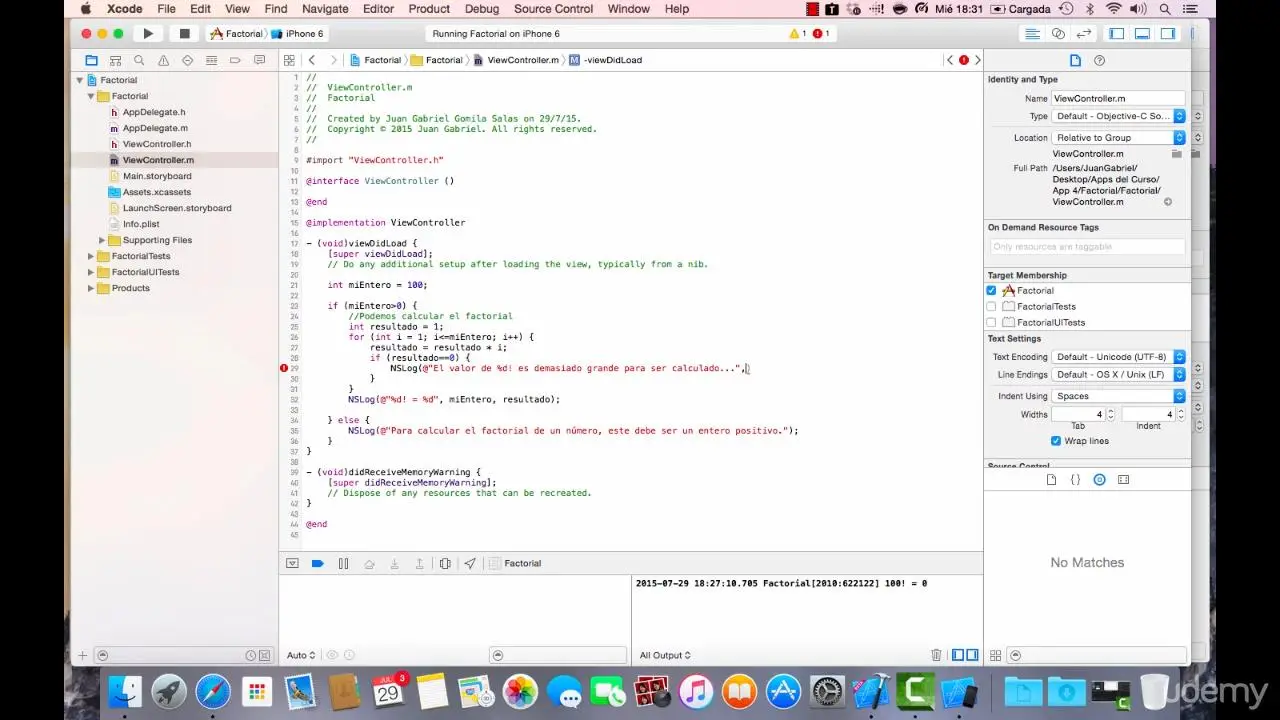The width and height of the screenshot is (1280, 720).
Task: Disable FactorialUITests target membership
Action: 991,322
